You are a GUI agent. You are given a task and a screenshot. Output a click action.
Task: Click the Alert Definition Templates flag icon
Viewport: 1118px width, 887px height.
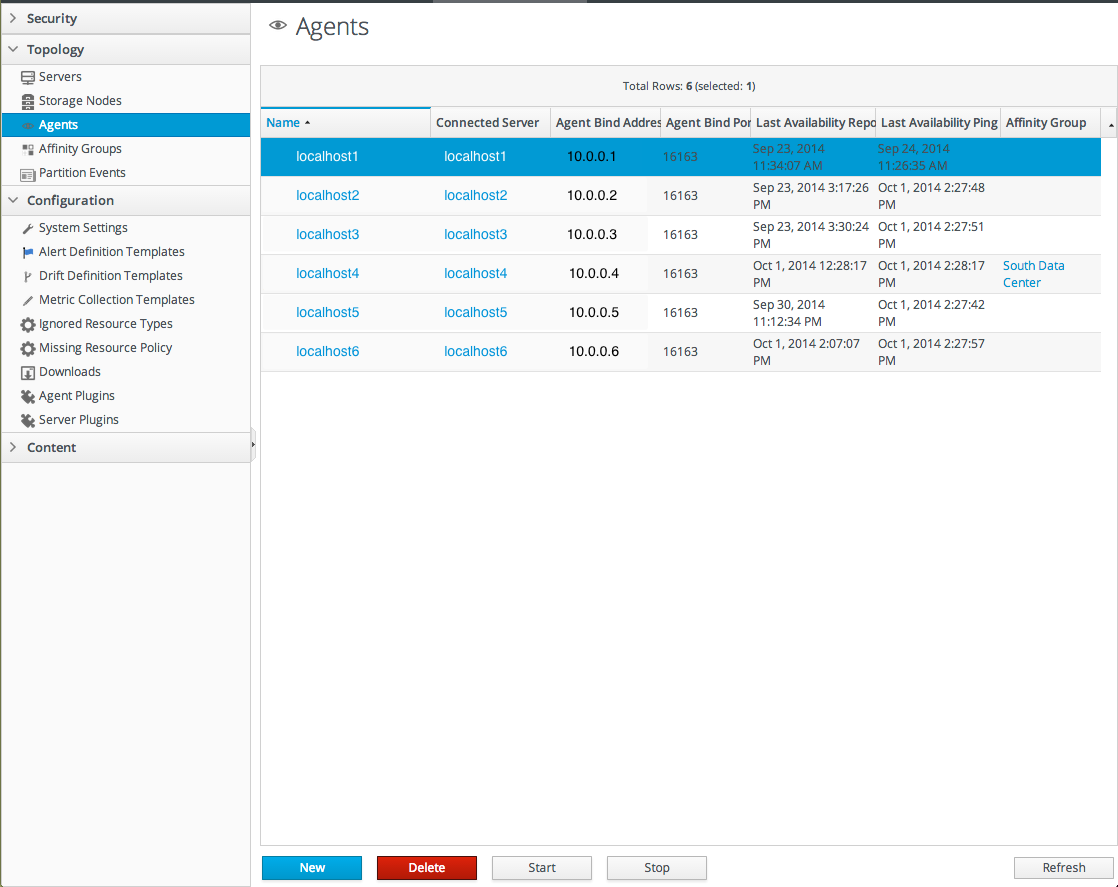click(28, 252)
